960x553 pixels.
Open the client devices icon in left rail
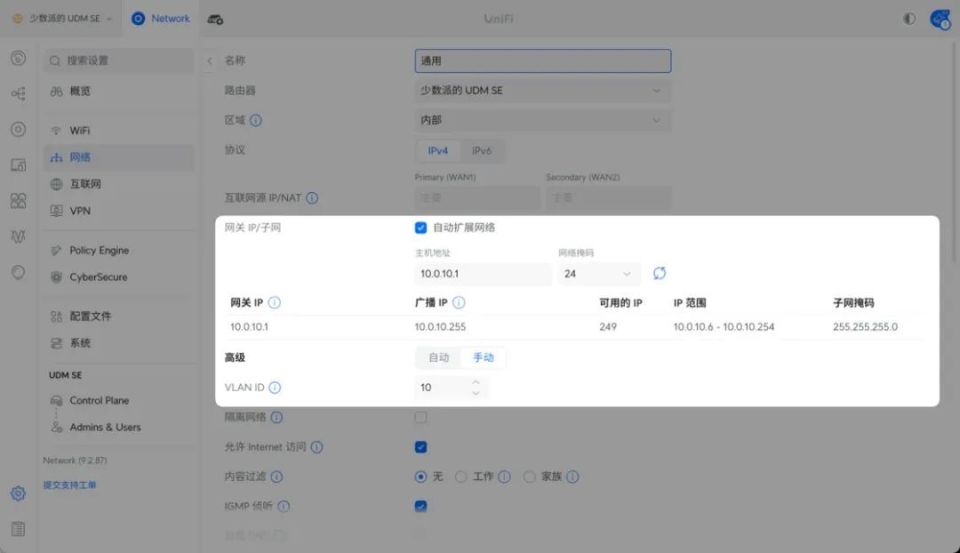[18, 165]
